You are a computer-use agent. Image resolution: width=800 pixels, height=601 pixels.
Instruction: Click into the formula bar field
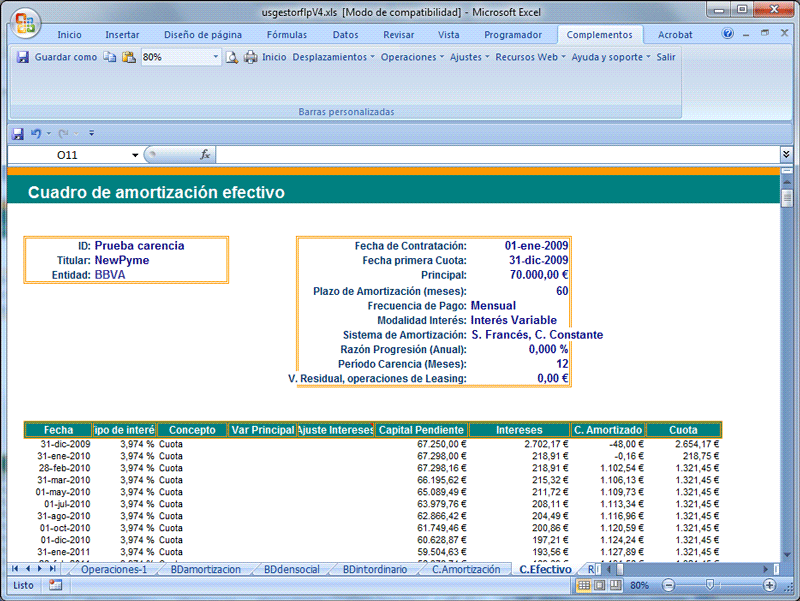pyautogui.click(x=497, y=155)
